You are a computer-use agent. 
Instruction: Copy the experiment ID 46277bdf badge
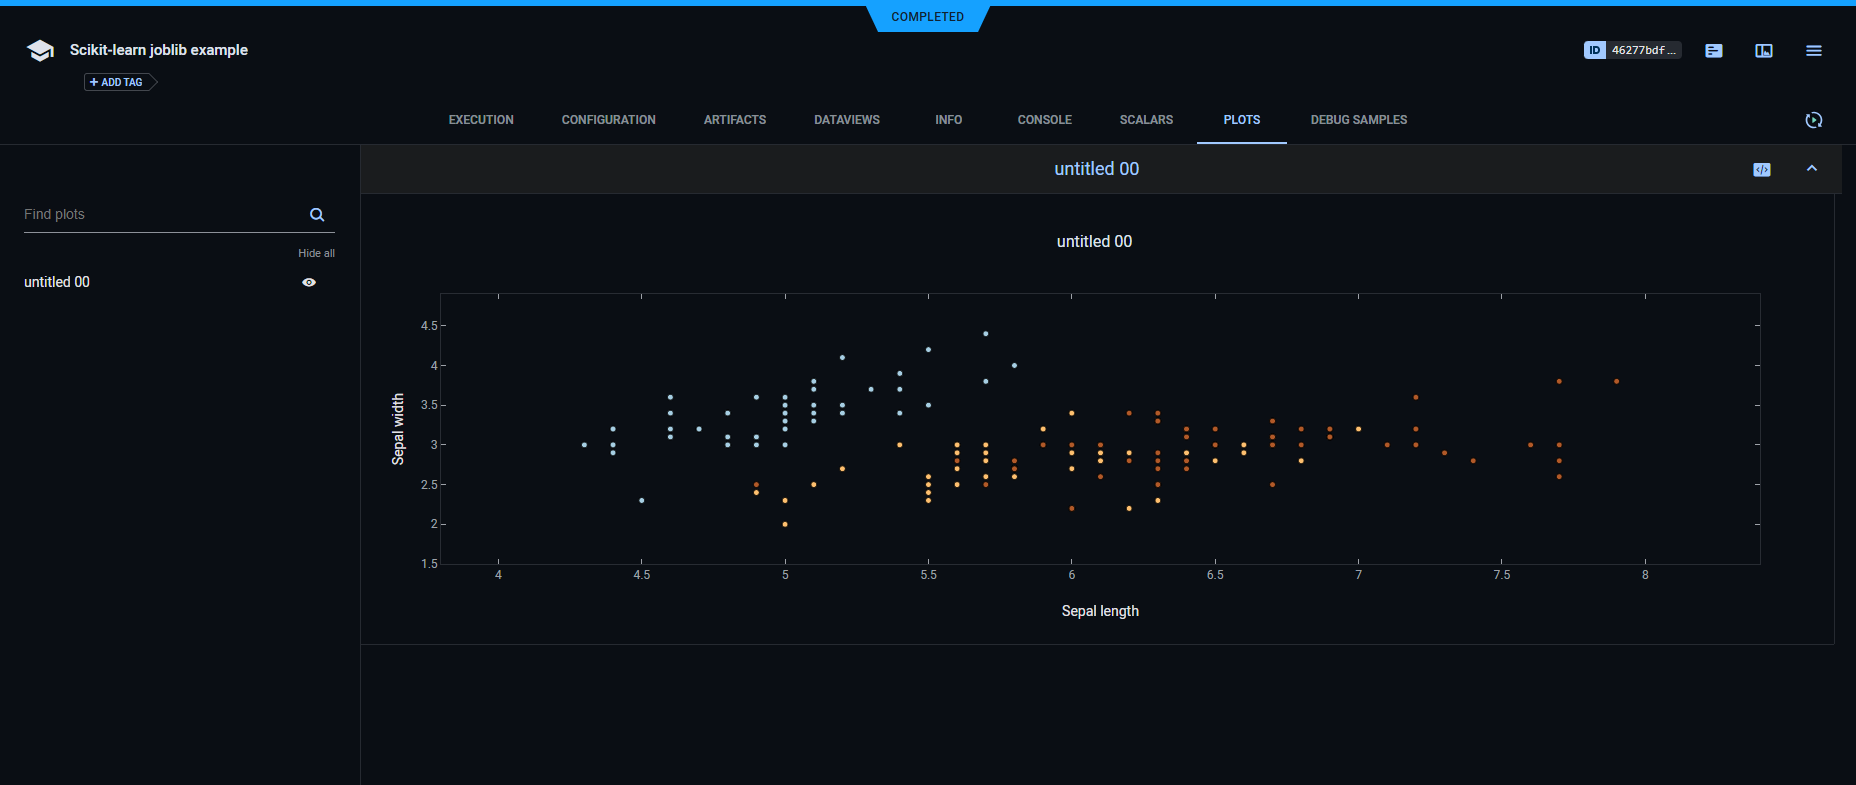(1632, 50)
